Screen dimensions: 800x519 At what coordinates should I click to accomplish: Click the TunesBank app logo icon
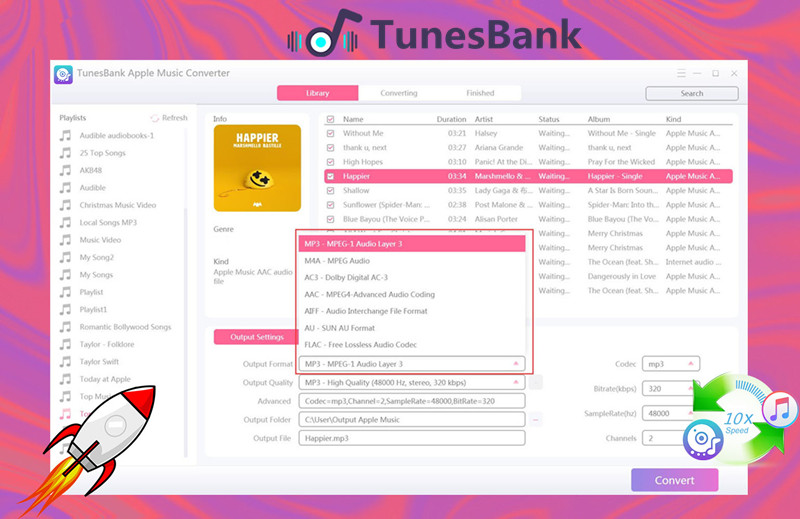pos(64,74)
